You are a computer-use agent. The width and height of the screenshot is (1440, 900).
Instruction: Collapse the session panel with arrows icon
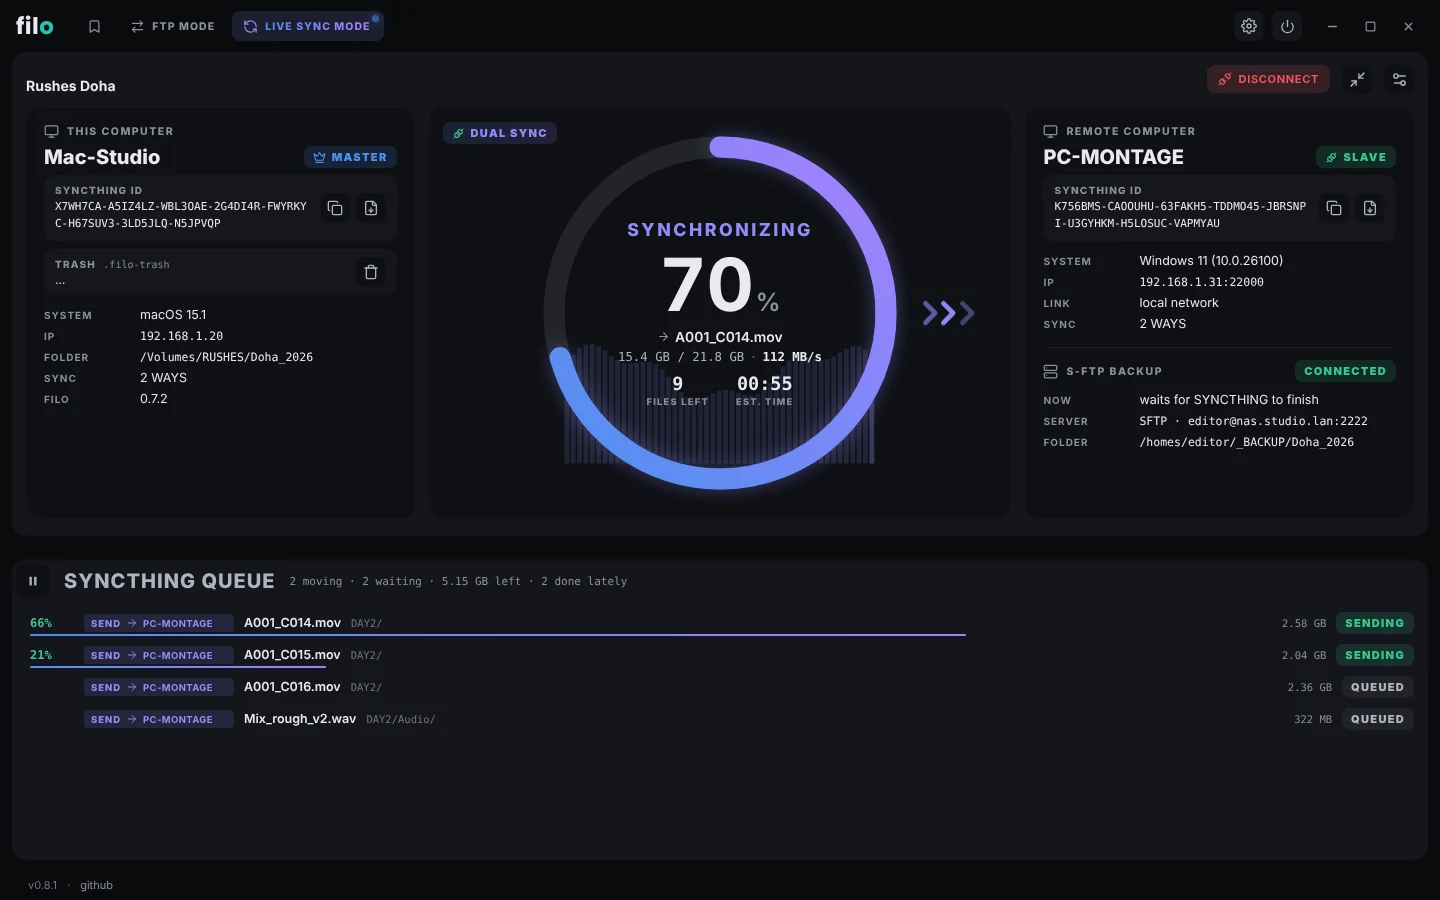pyautogui.click(x=1357, y=80)
